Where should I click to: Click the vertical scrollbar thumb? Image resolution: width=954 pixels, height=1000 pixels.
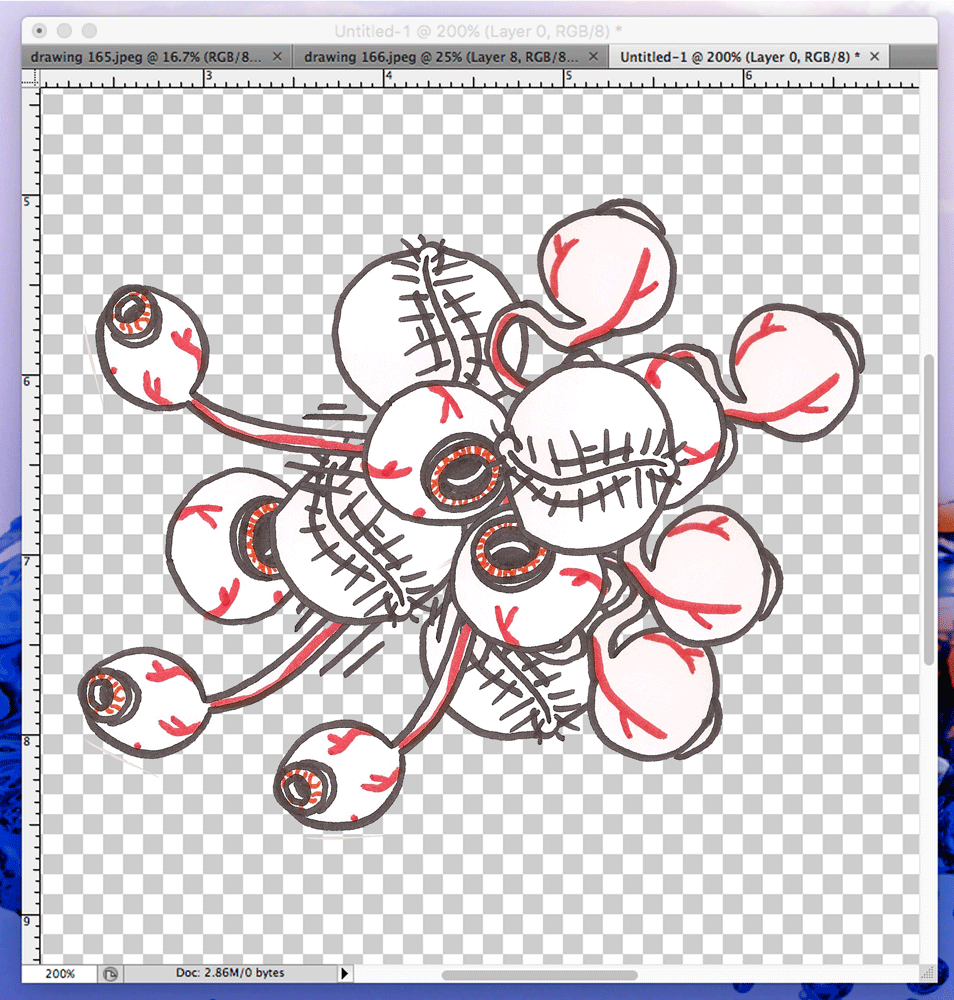[x=929, y=510]
